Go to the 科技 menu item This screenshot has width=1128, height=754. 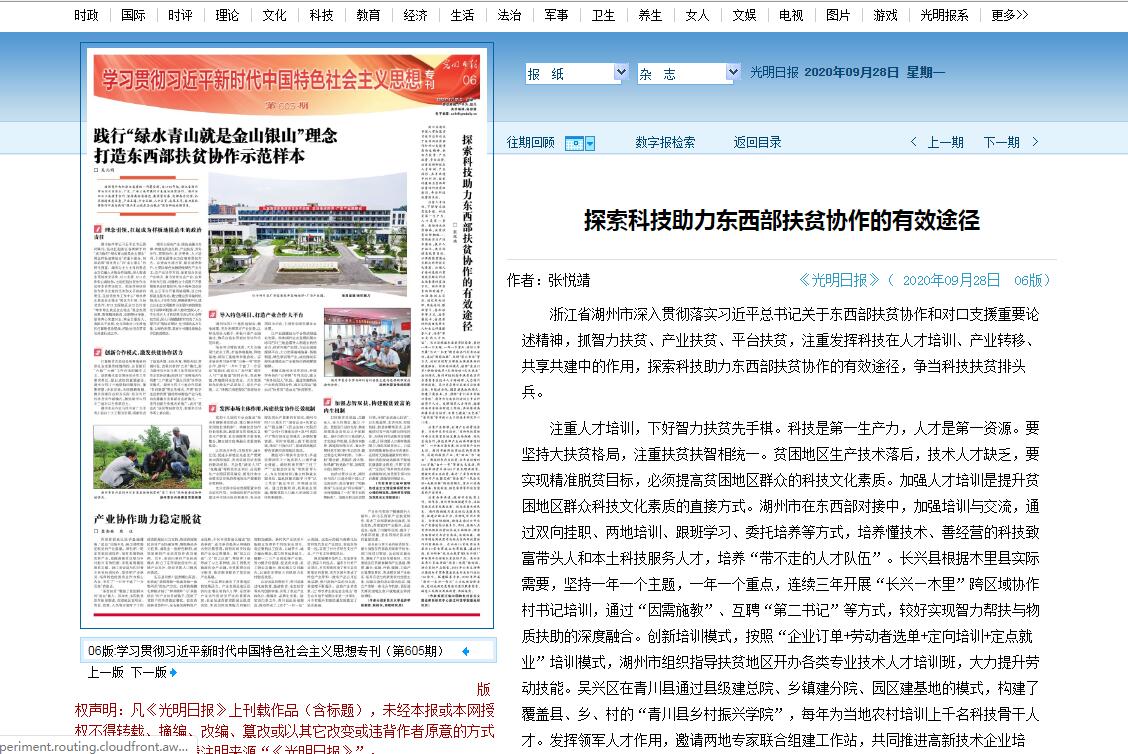point(322,15)
